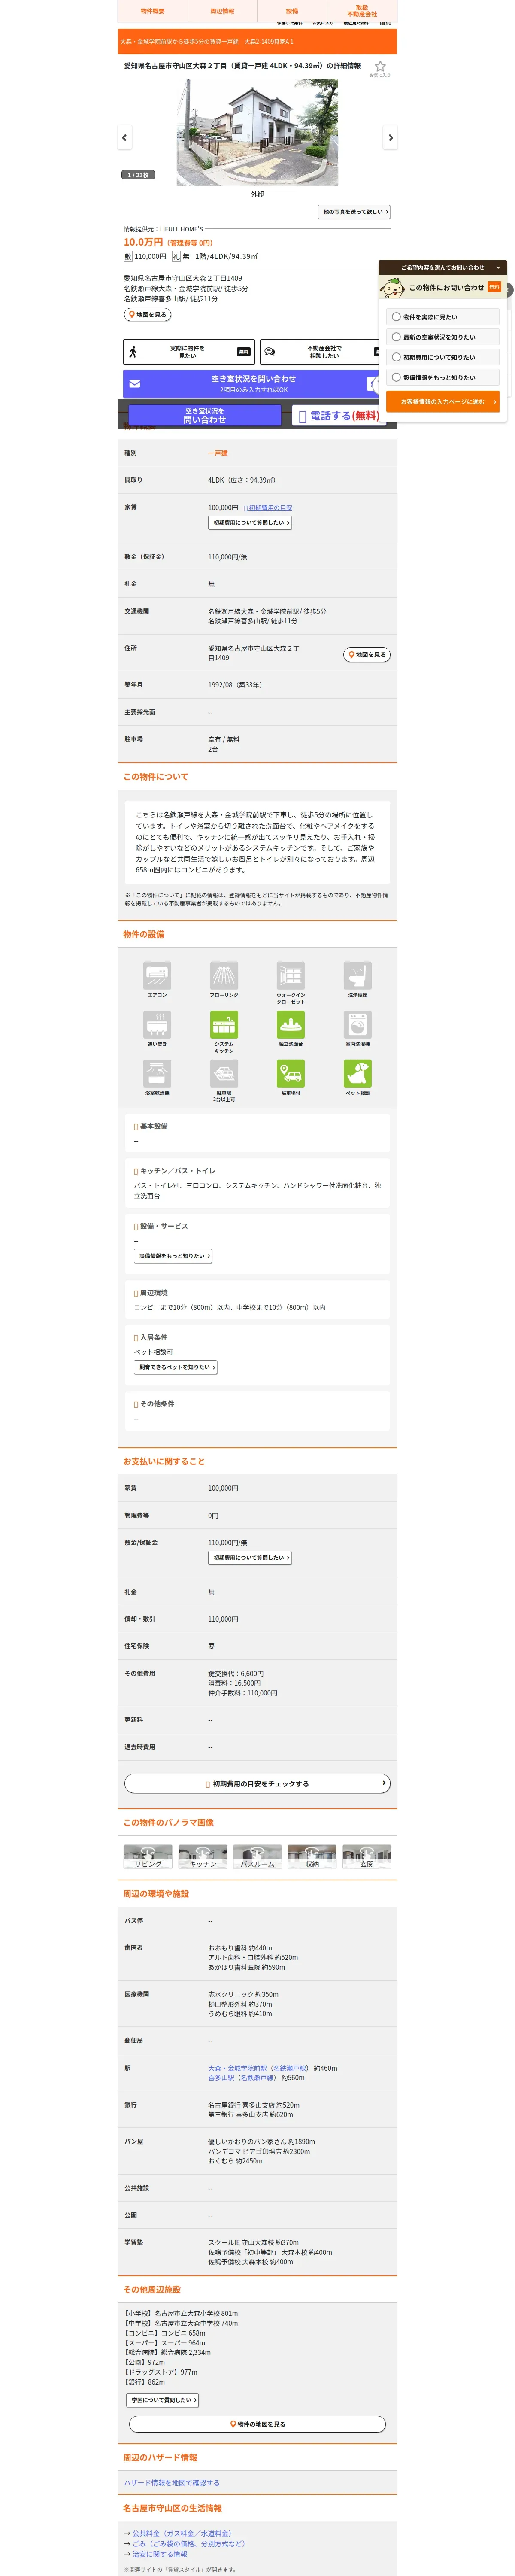
Task: Select 物件を実際に見たい radio option
Action: tap(443, 317)
